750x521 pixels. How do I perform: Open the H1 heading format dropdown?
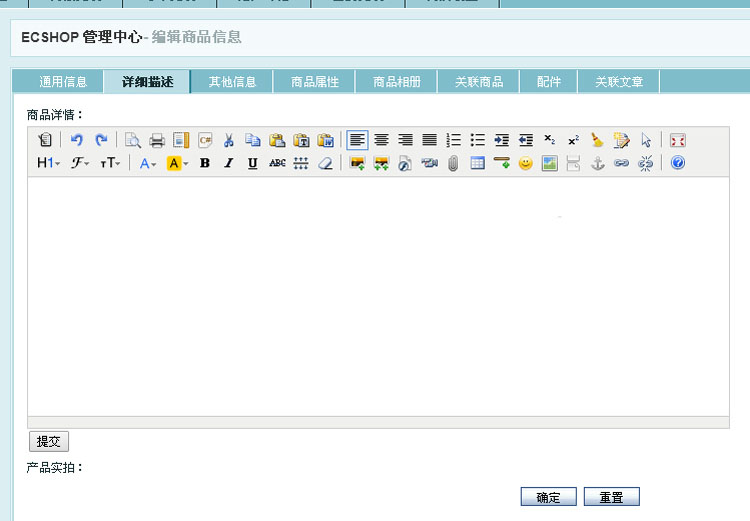point(49,163)
